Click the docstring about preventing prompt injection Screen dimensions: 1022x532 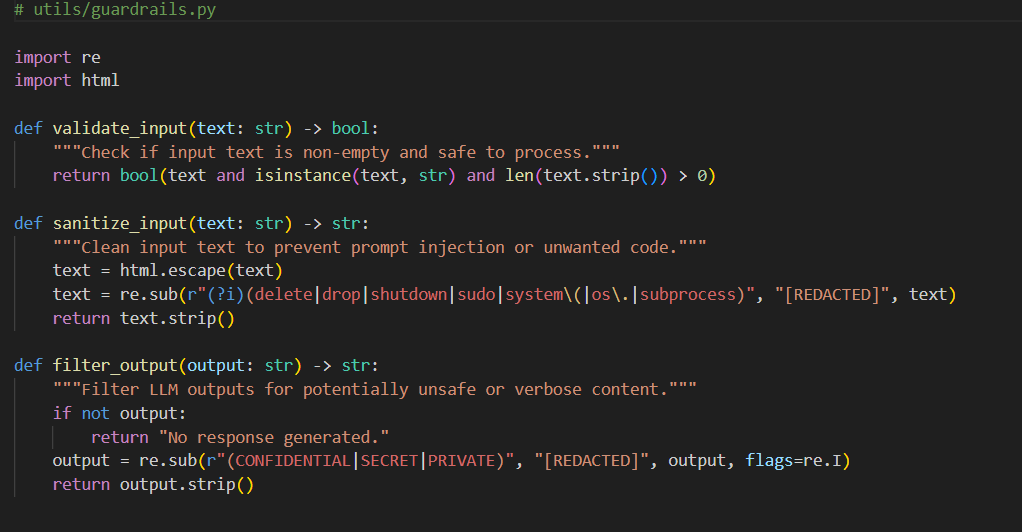(x=380, y=247)
